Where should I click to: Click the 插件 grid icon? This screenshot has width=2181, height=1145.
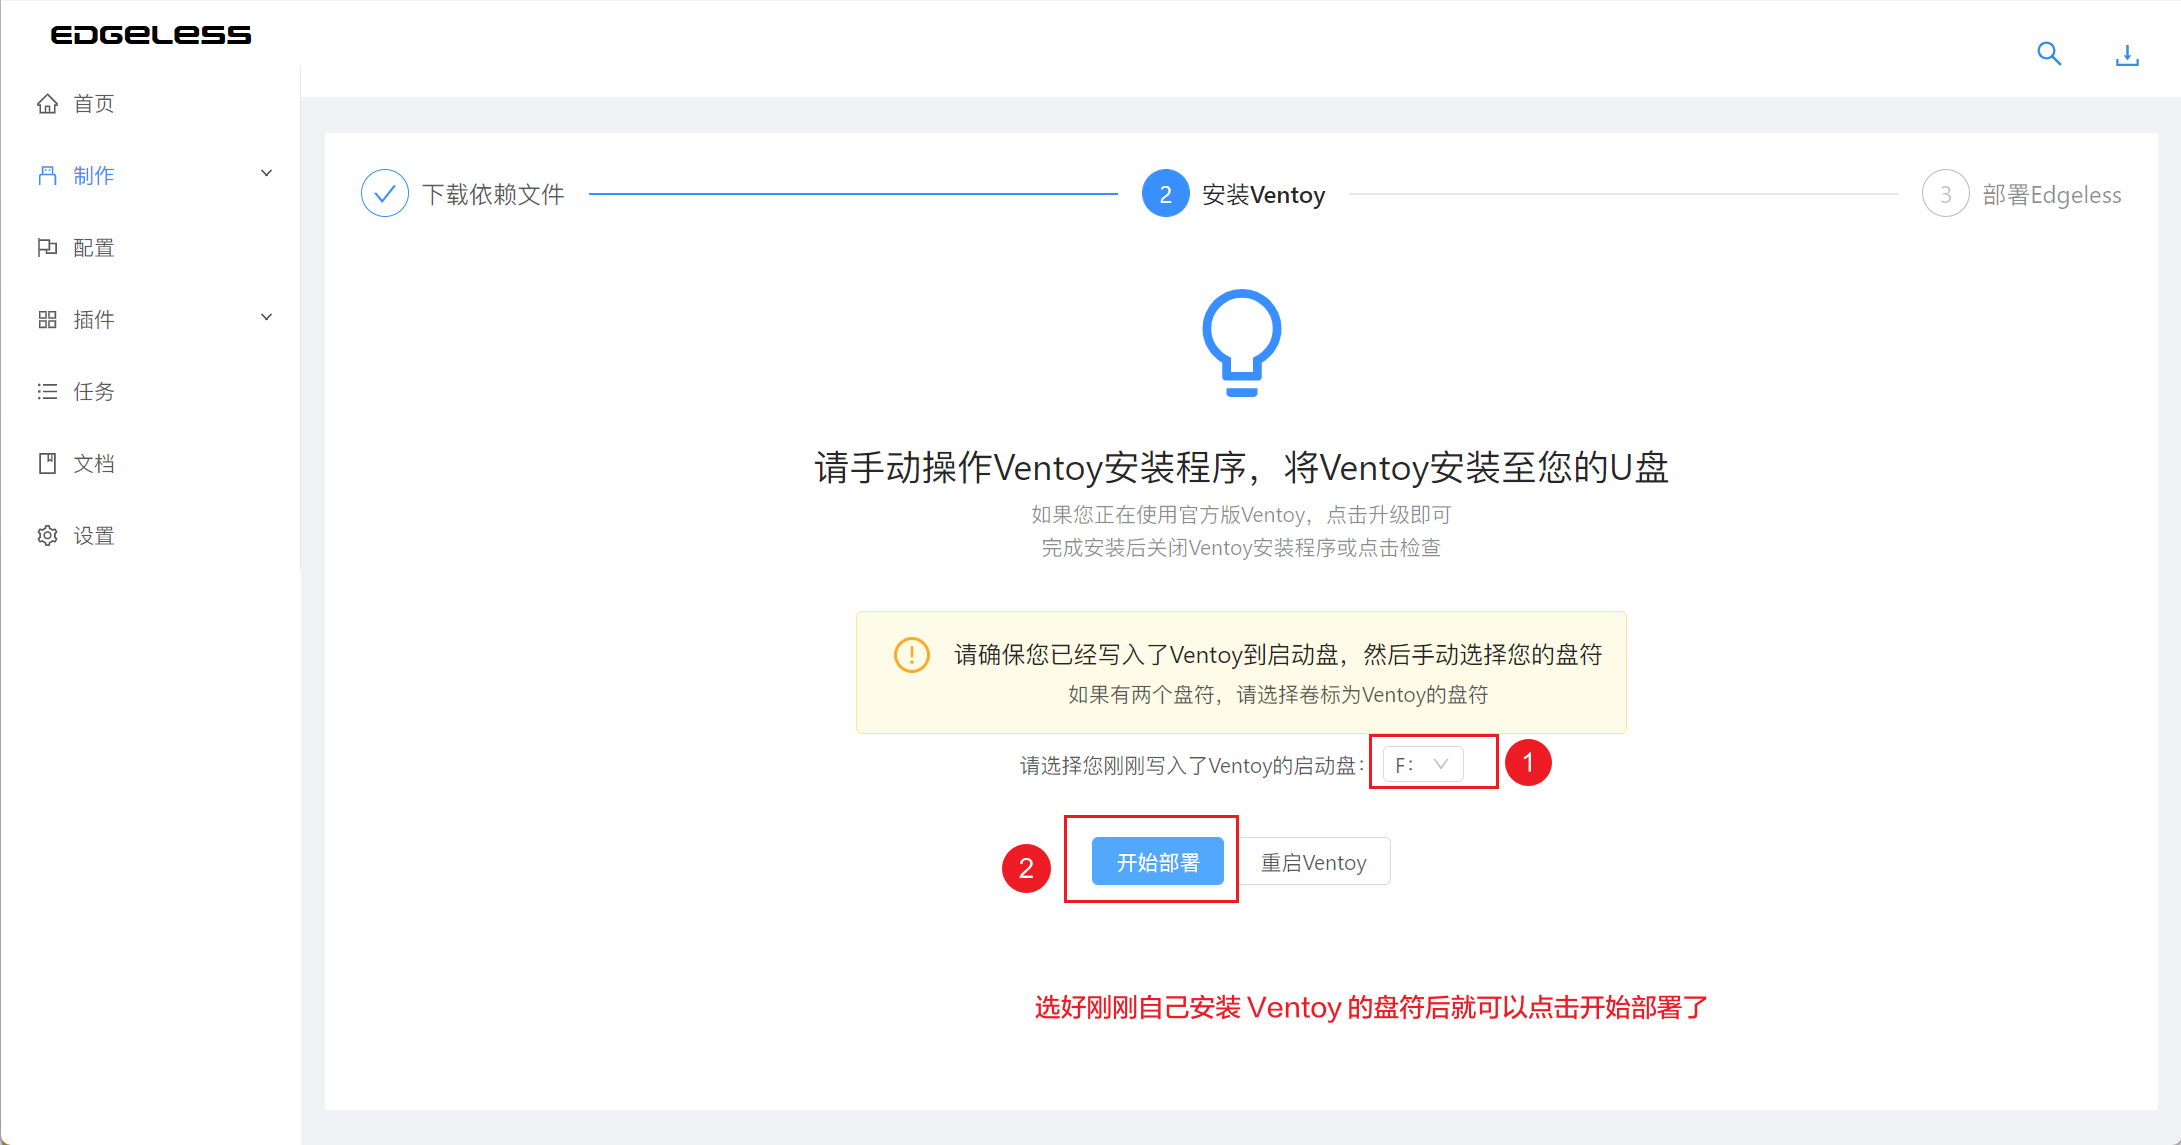point(47,320)
